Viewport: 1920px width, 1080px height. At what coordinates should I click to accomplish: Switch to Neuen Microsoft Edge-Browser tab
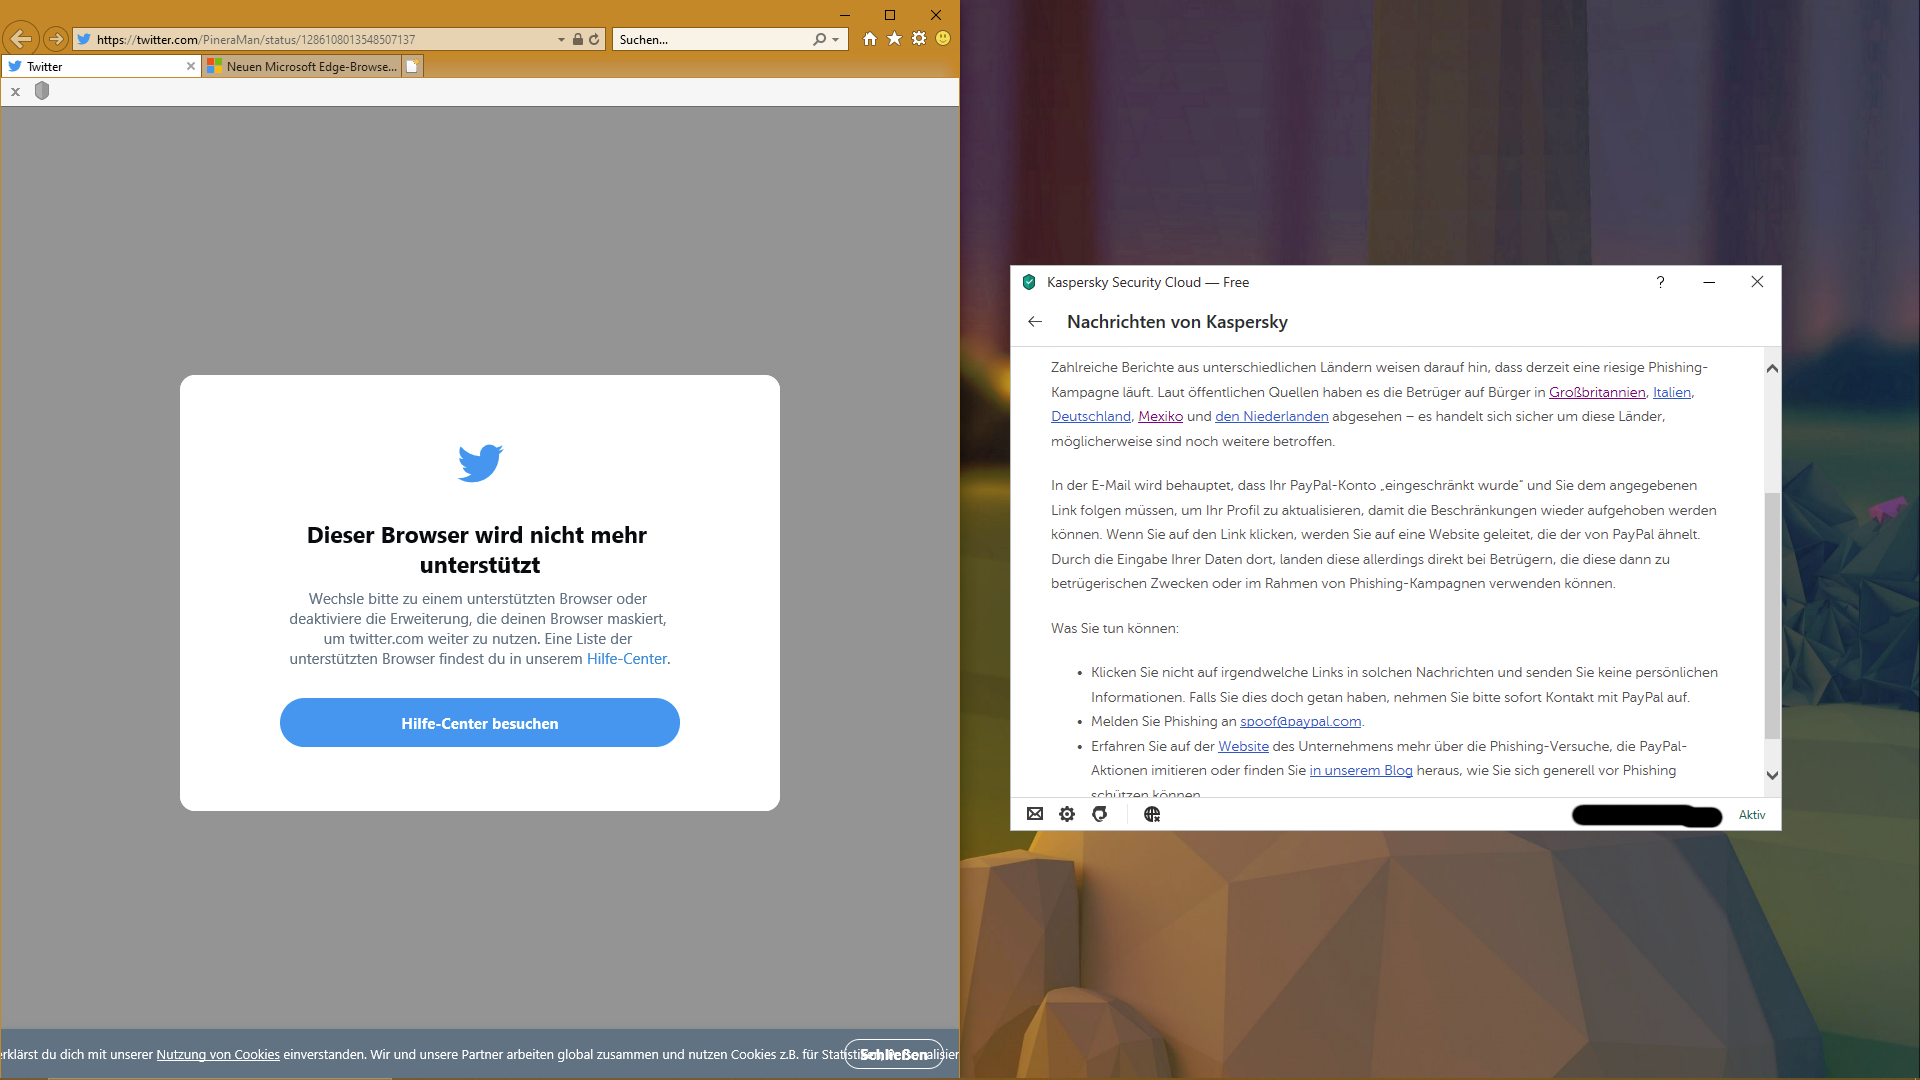(x=302, y=66)
